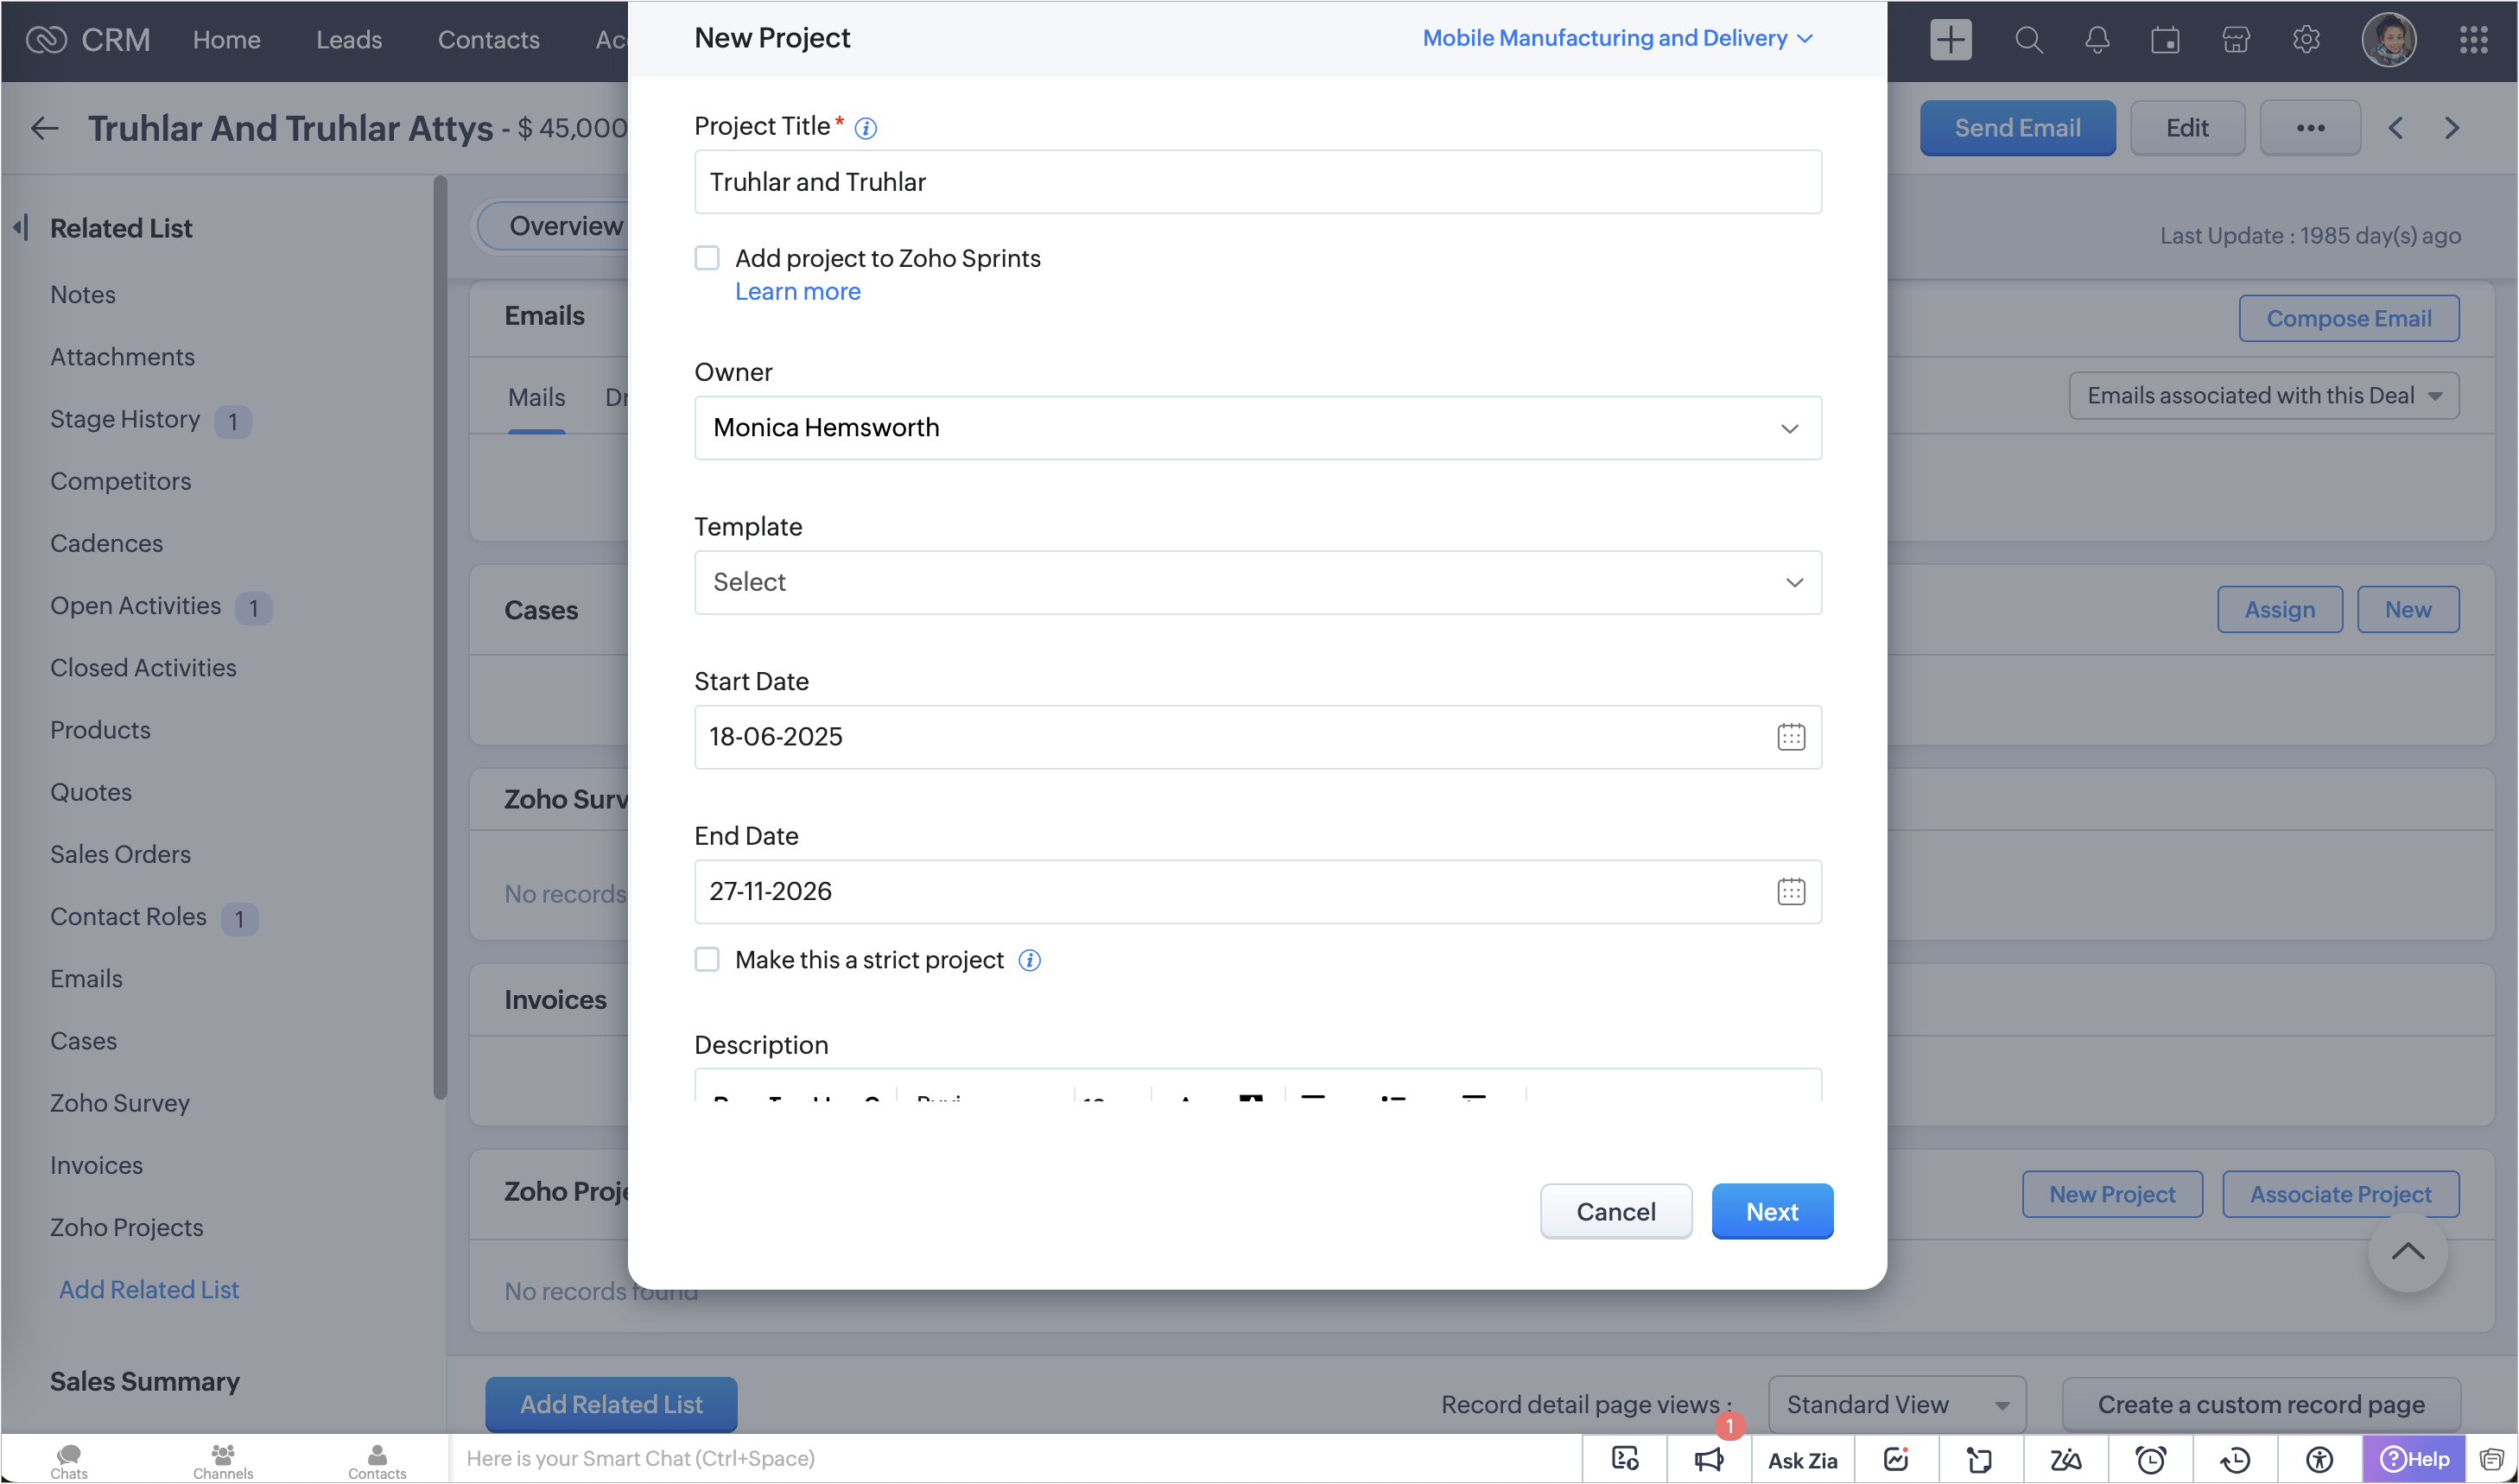Enable Add project to Zoho Sprints checkbox

tap(707, 258)
